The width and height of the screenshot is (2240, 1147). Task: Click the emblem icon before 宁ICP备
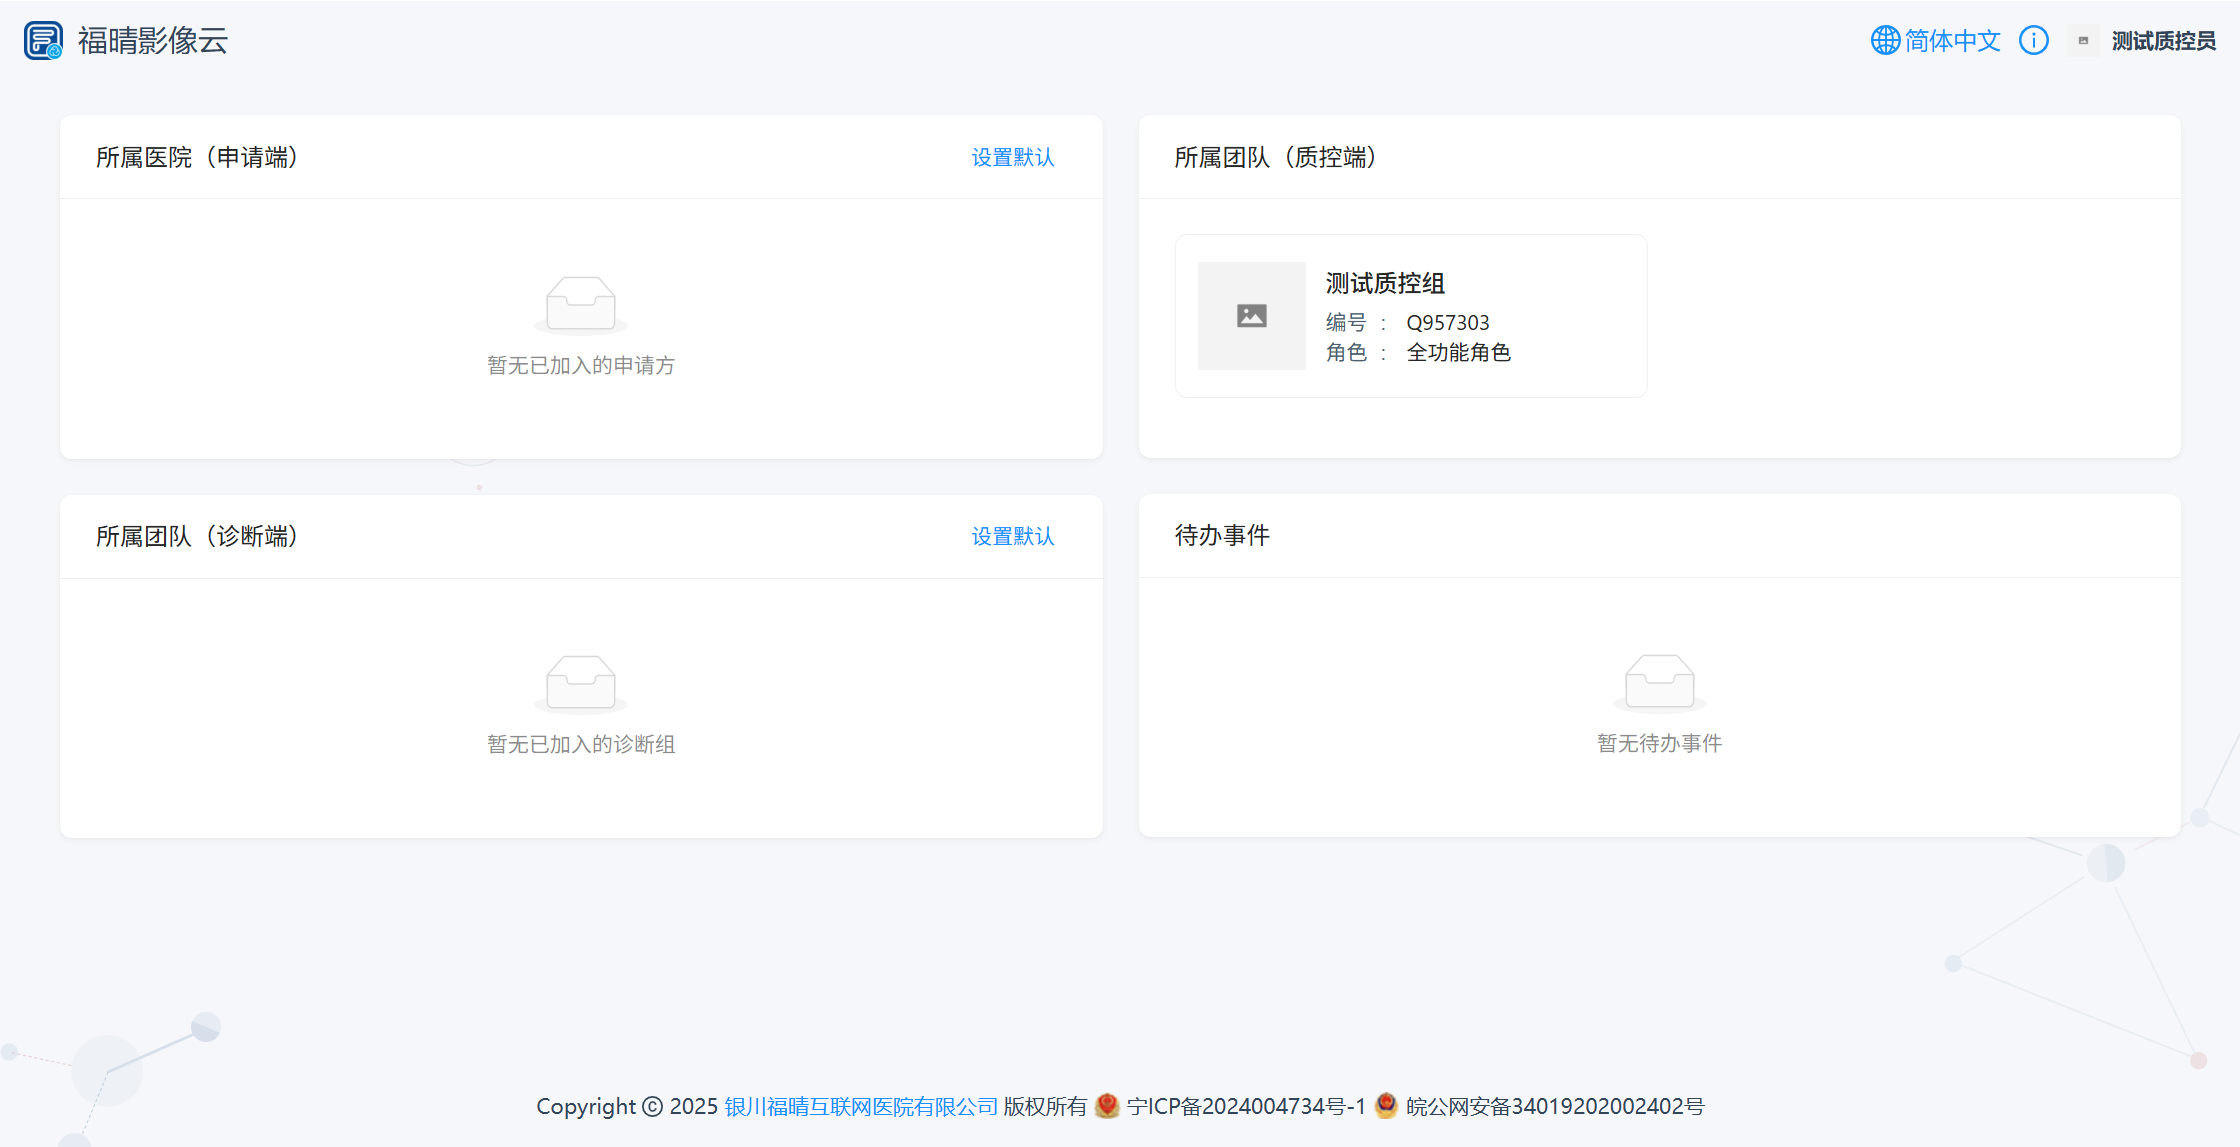click(x=1107, y=1105)
